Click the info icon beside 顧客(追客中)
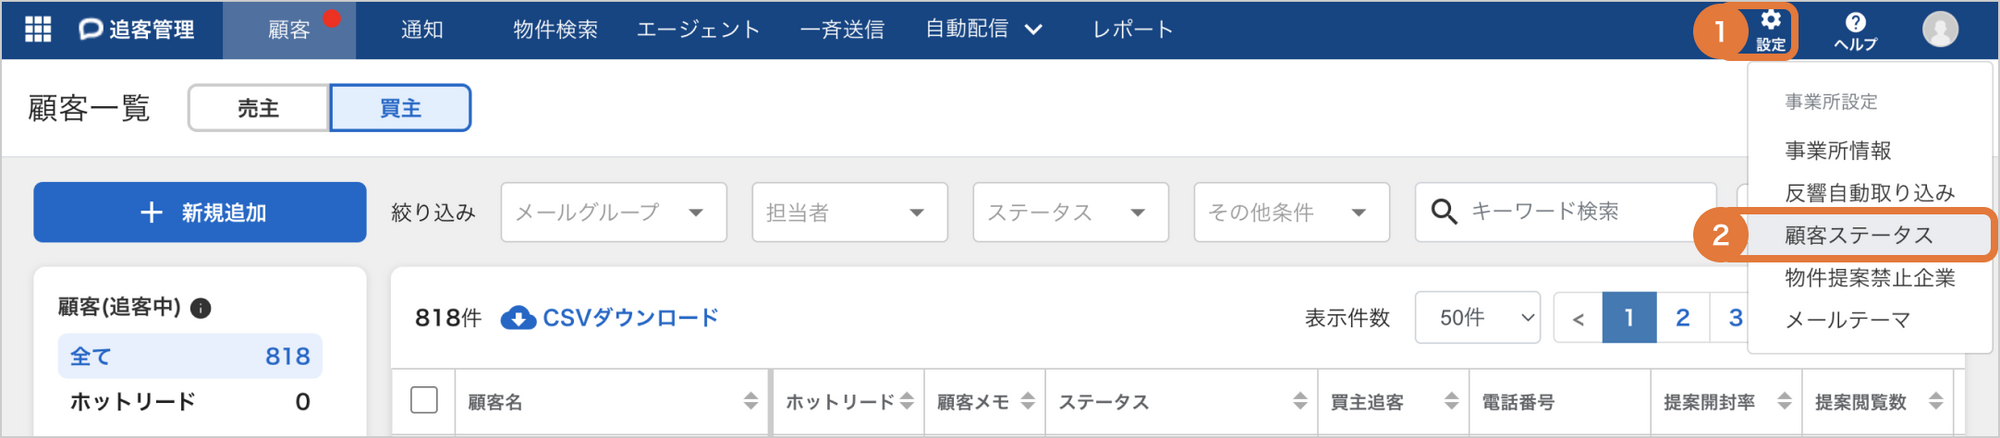 (x=200, y=308)
